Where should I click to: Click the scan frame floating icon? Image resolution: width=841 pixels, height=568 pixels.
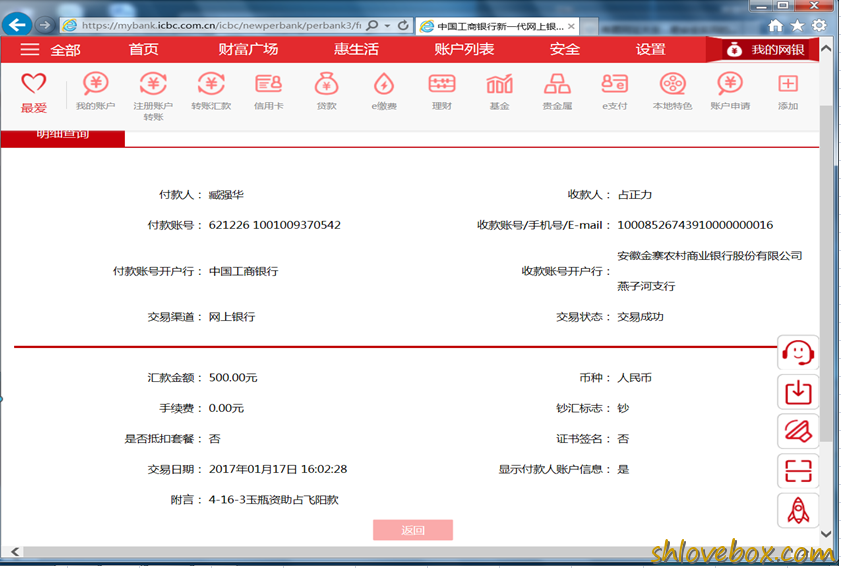point(798,471)
